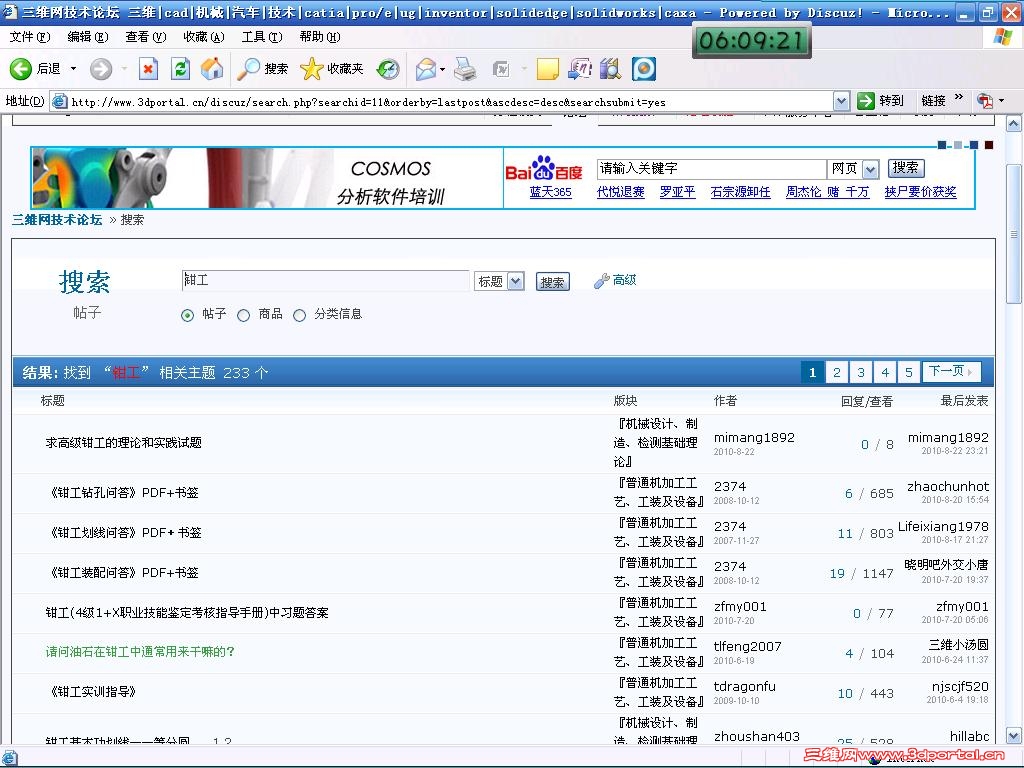This screenshot has height=768, width=1024.
Task: Click the Baidu keyword input field
Action: click(711, 169)
